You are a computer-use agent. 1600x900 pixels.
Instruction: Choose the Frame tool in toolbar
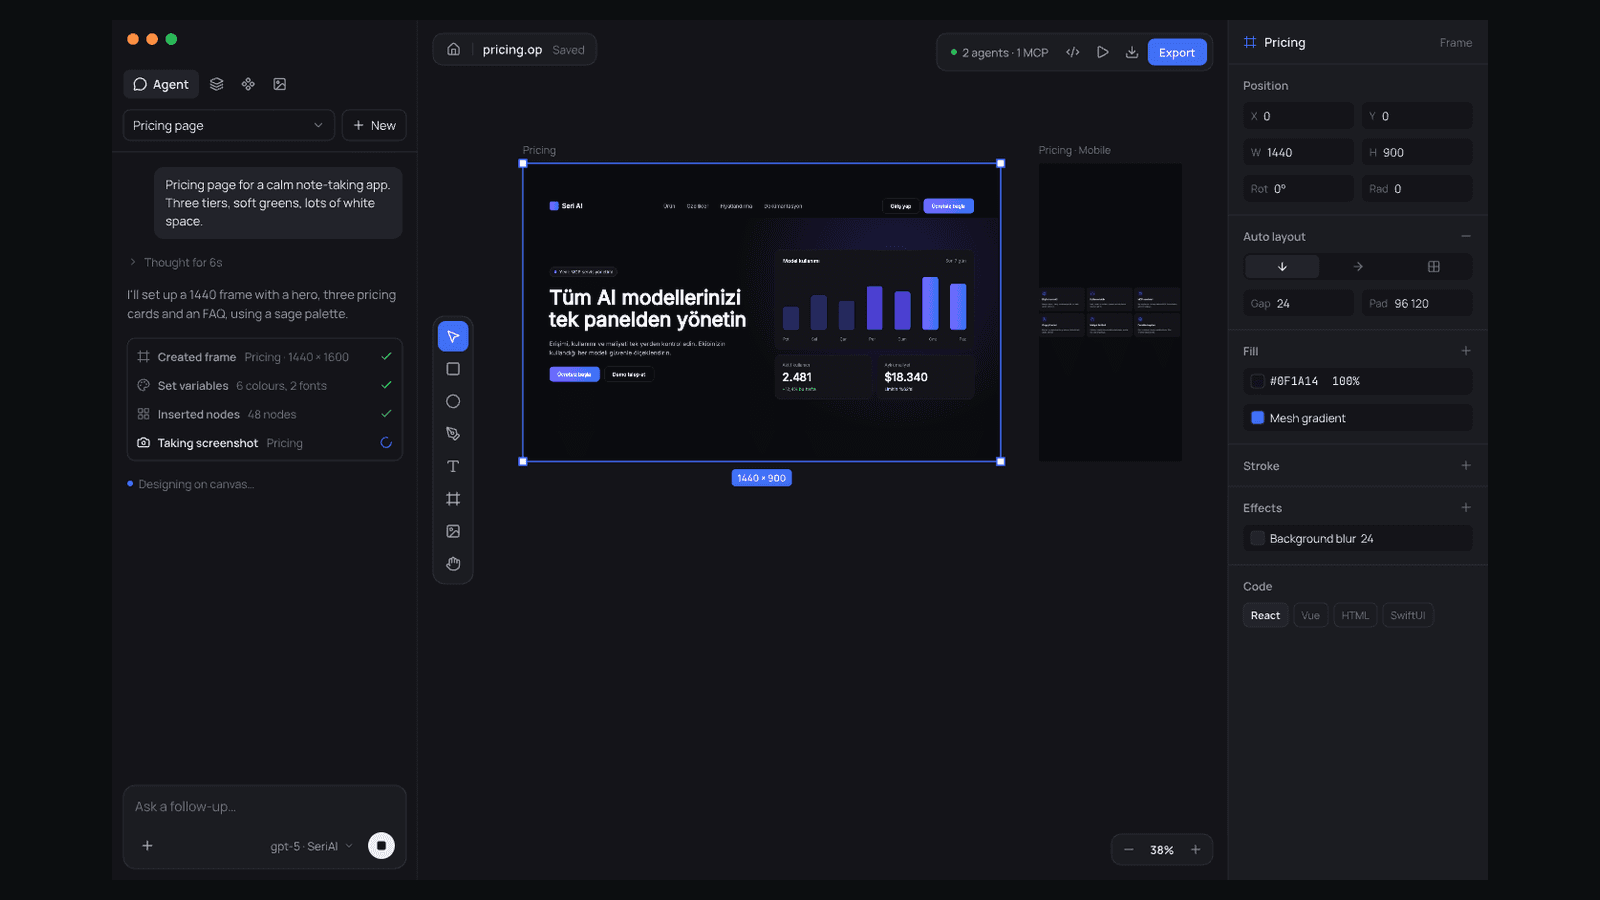pyautogui.click(x=453, y=499)
